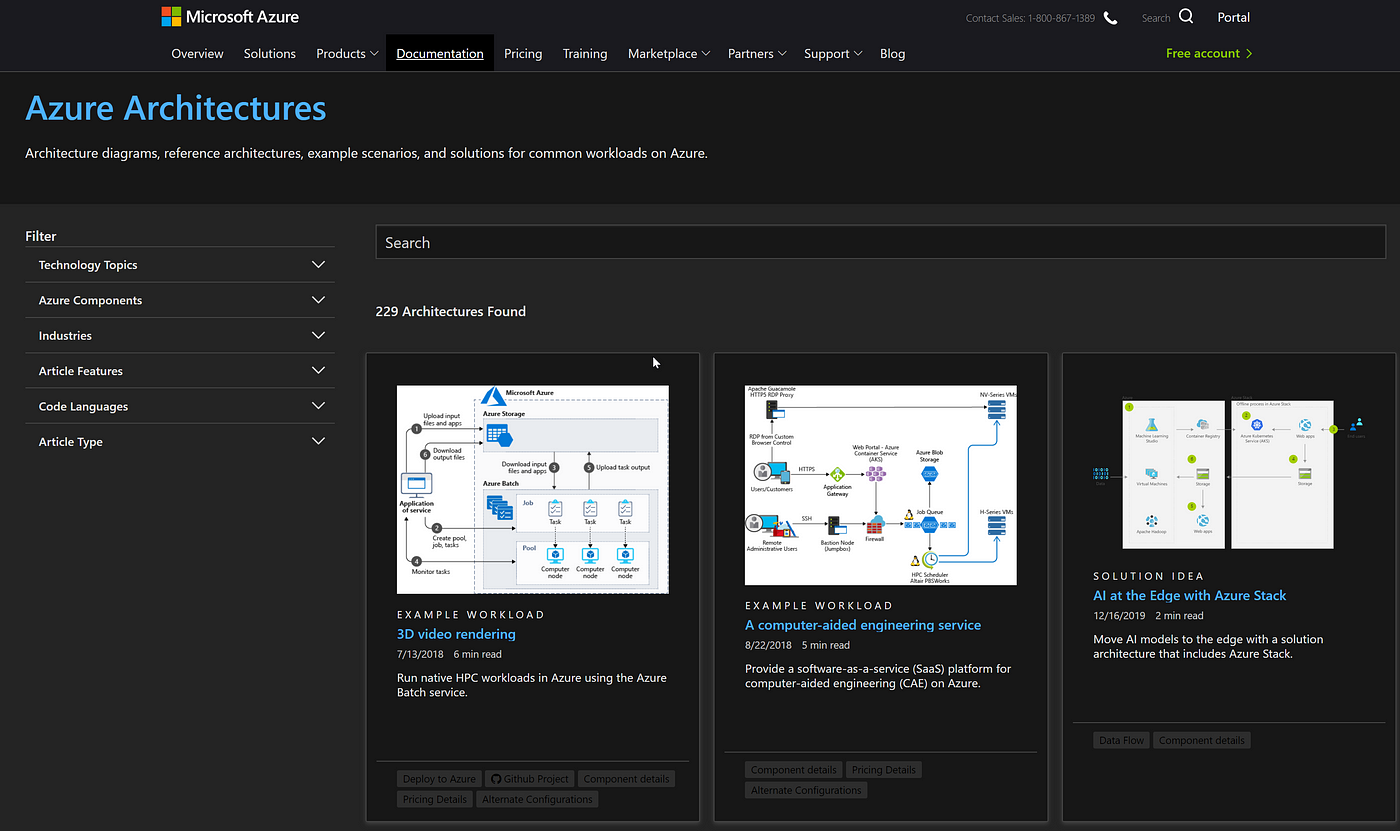Image resolution: width=1400 pixels, height=831 pixels.
Task: Click the SOLUTION IDEA label
Action: click(x=1148, y=576)
